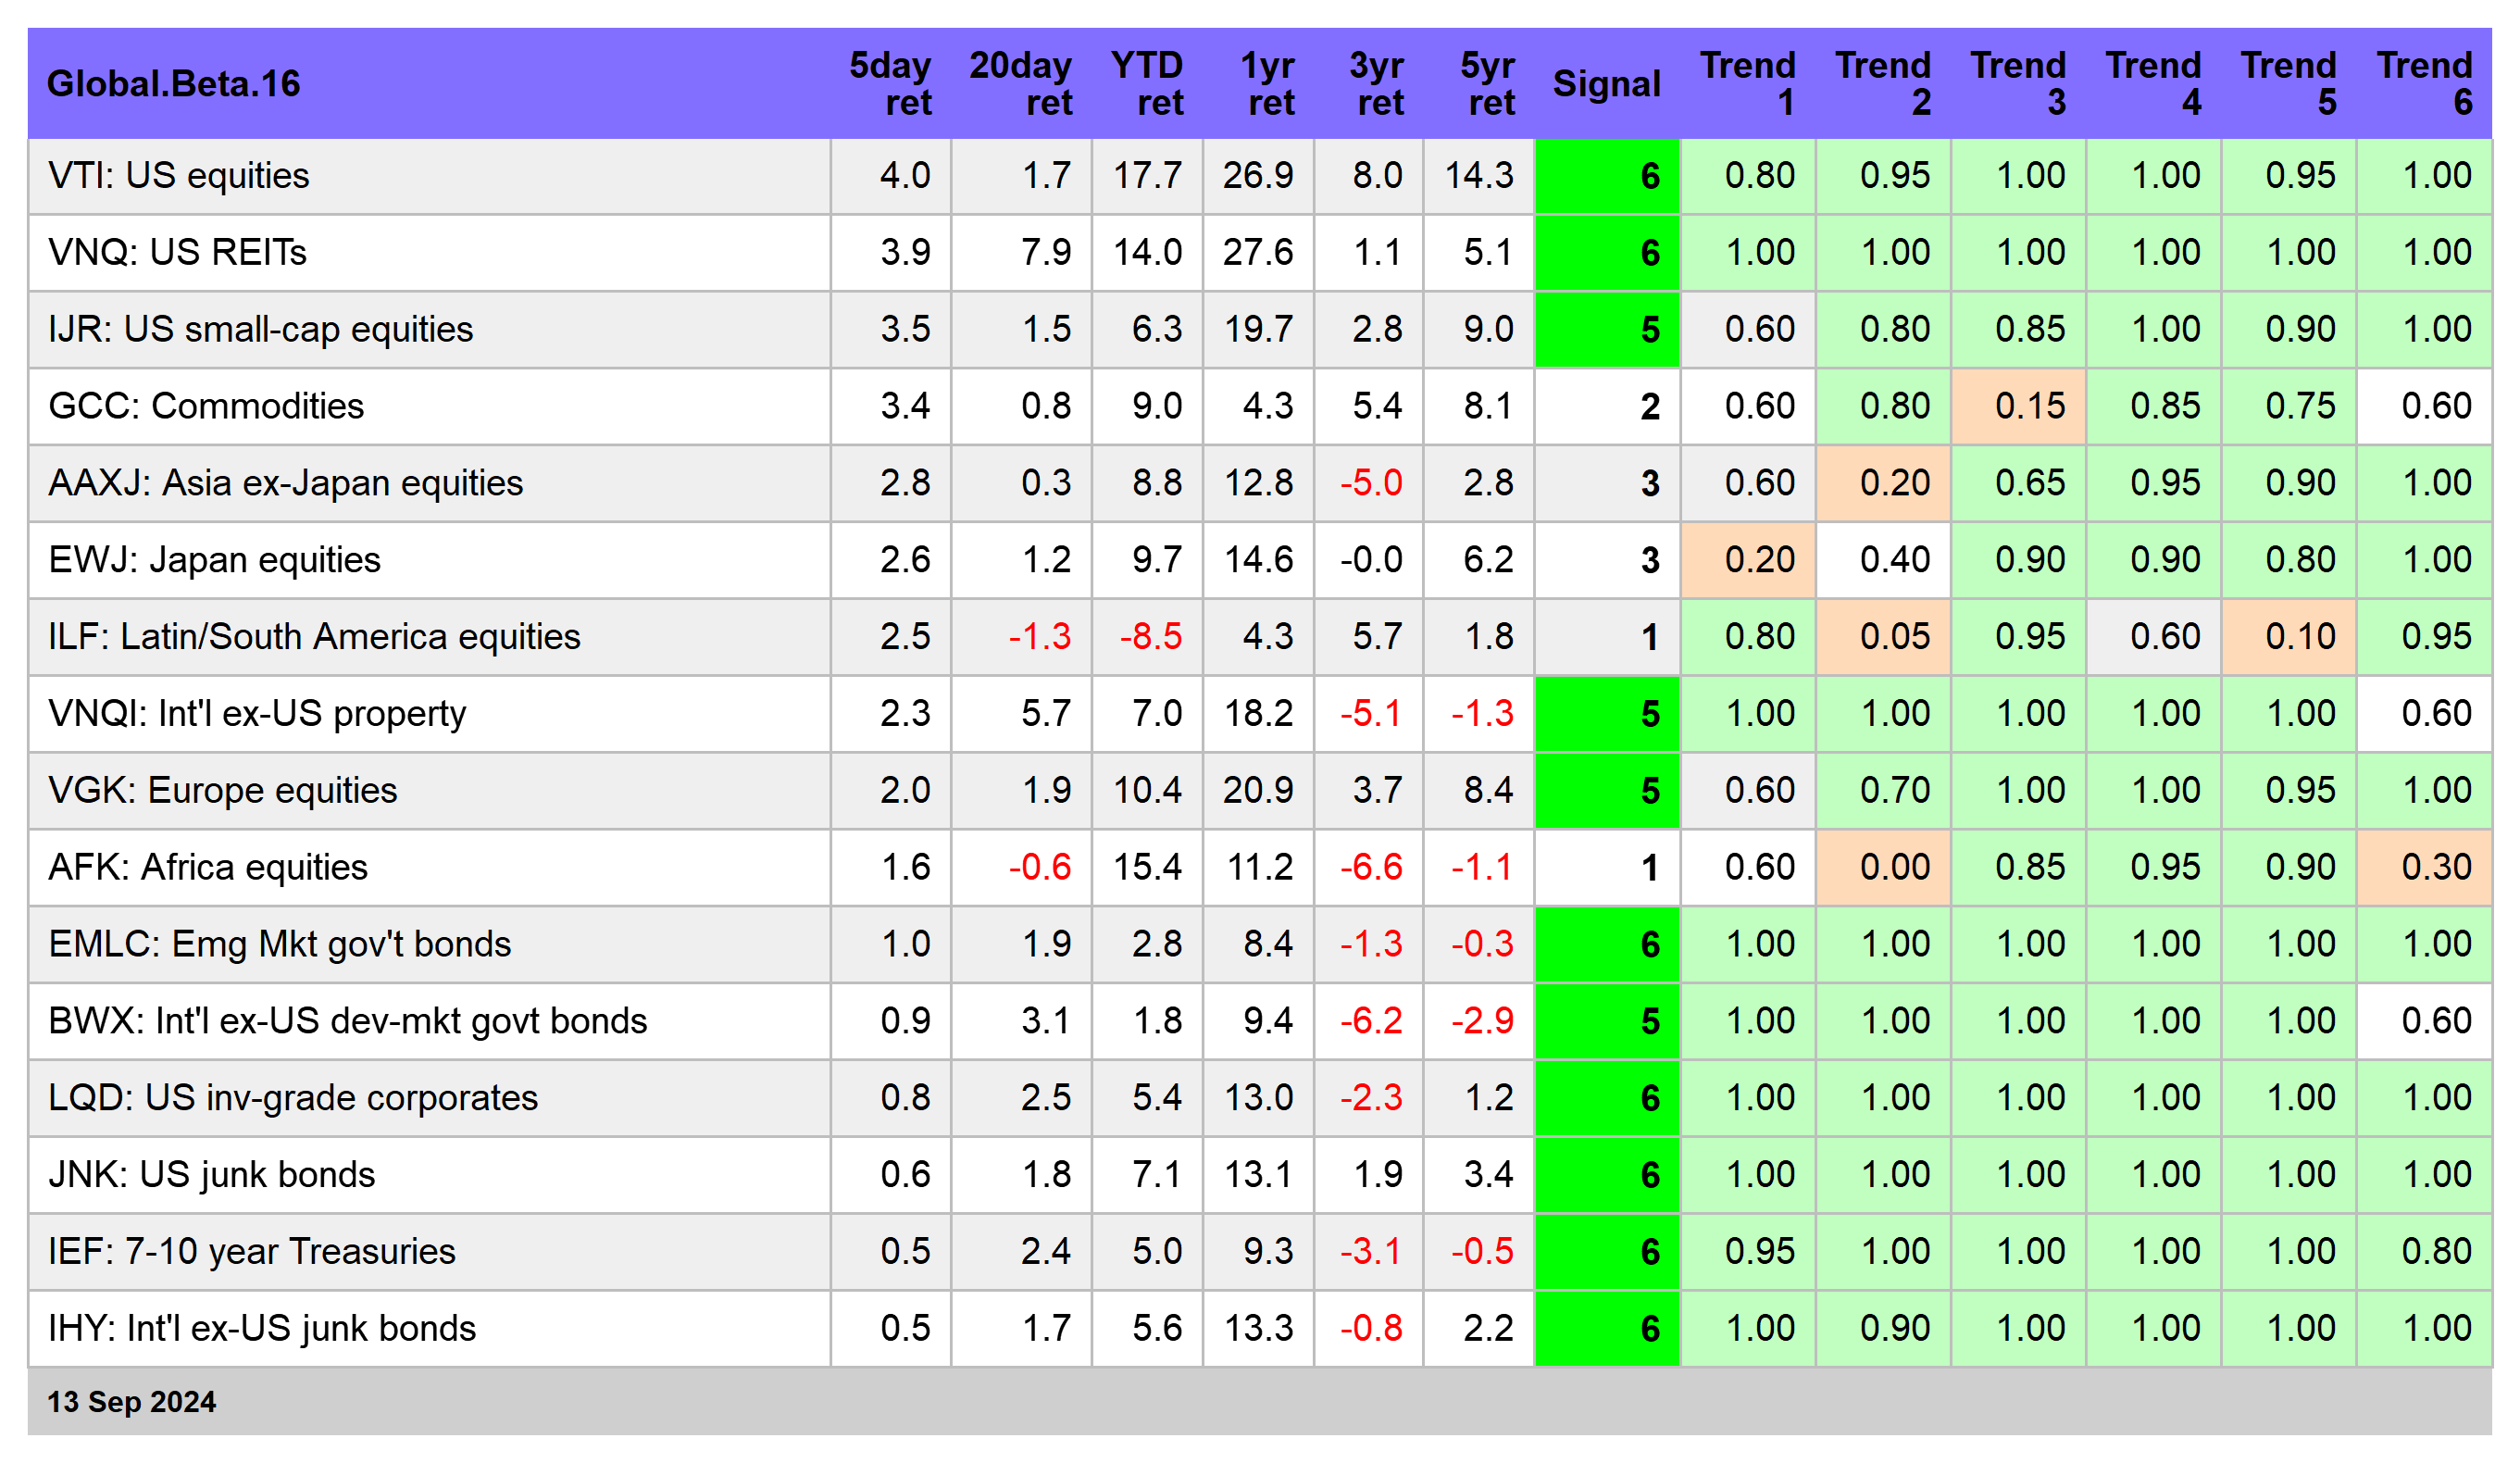Click the Global.Beta.16 table title

pos(173,83)
